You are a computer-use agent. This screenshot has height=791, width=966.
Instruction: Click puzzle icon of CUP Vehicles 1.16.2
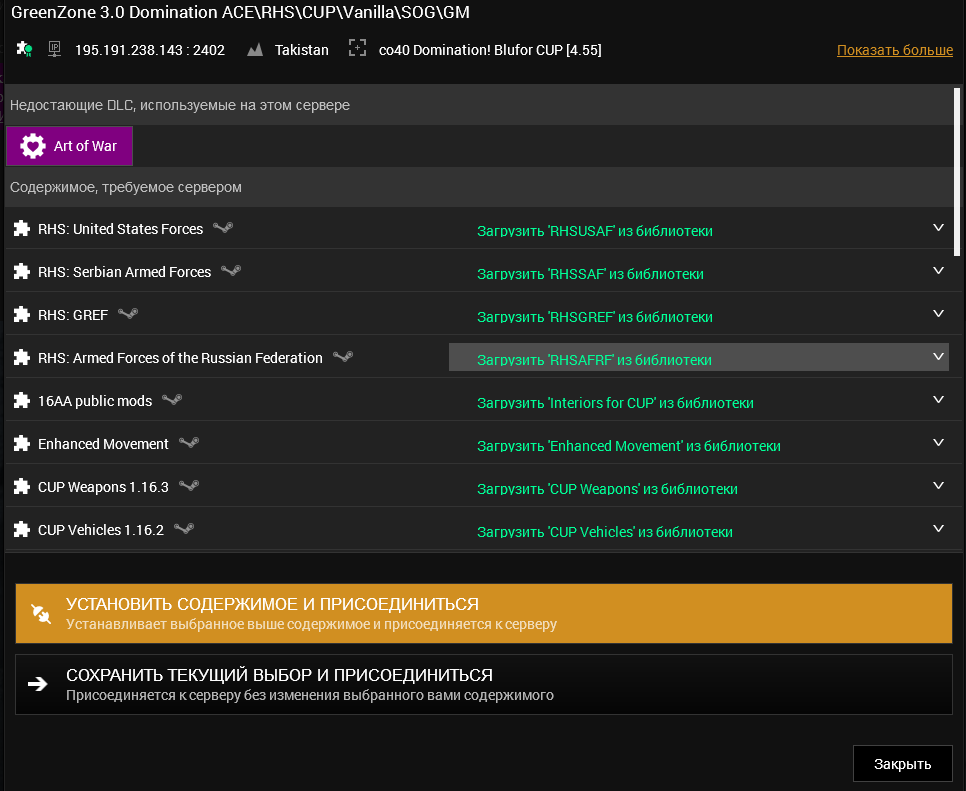coord(22,530)
